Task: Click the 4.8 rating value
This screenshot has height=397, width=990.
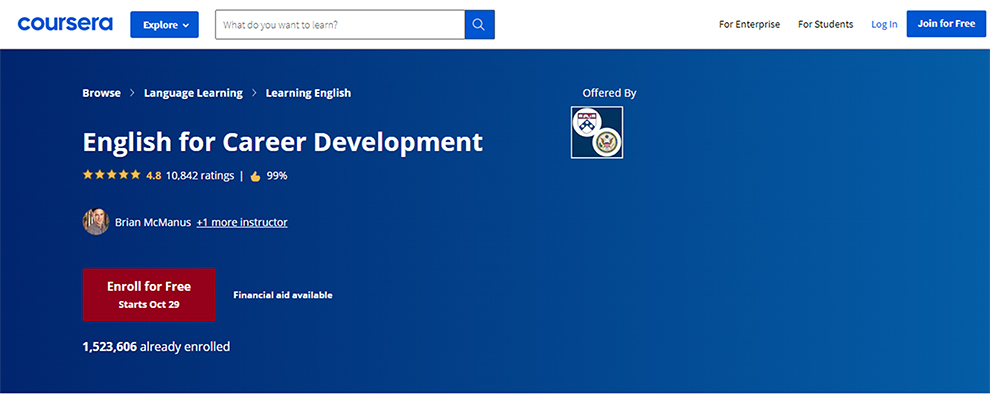Action: (x=153, y=175)
